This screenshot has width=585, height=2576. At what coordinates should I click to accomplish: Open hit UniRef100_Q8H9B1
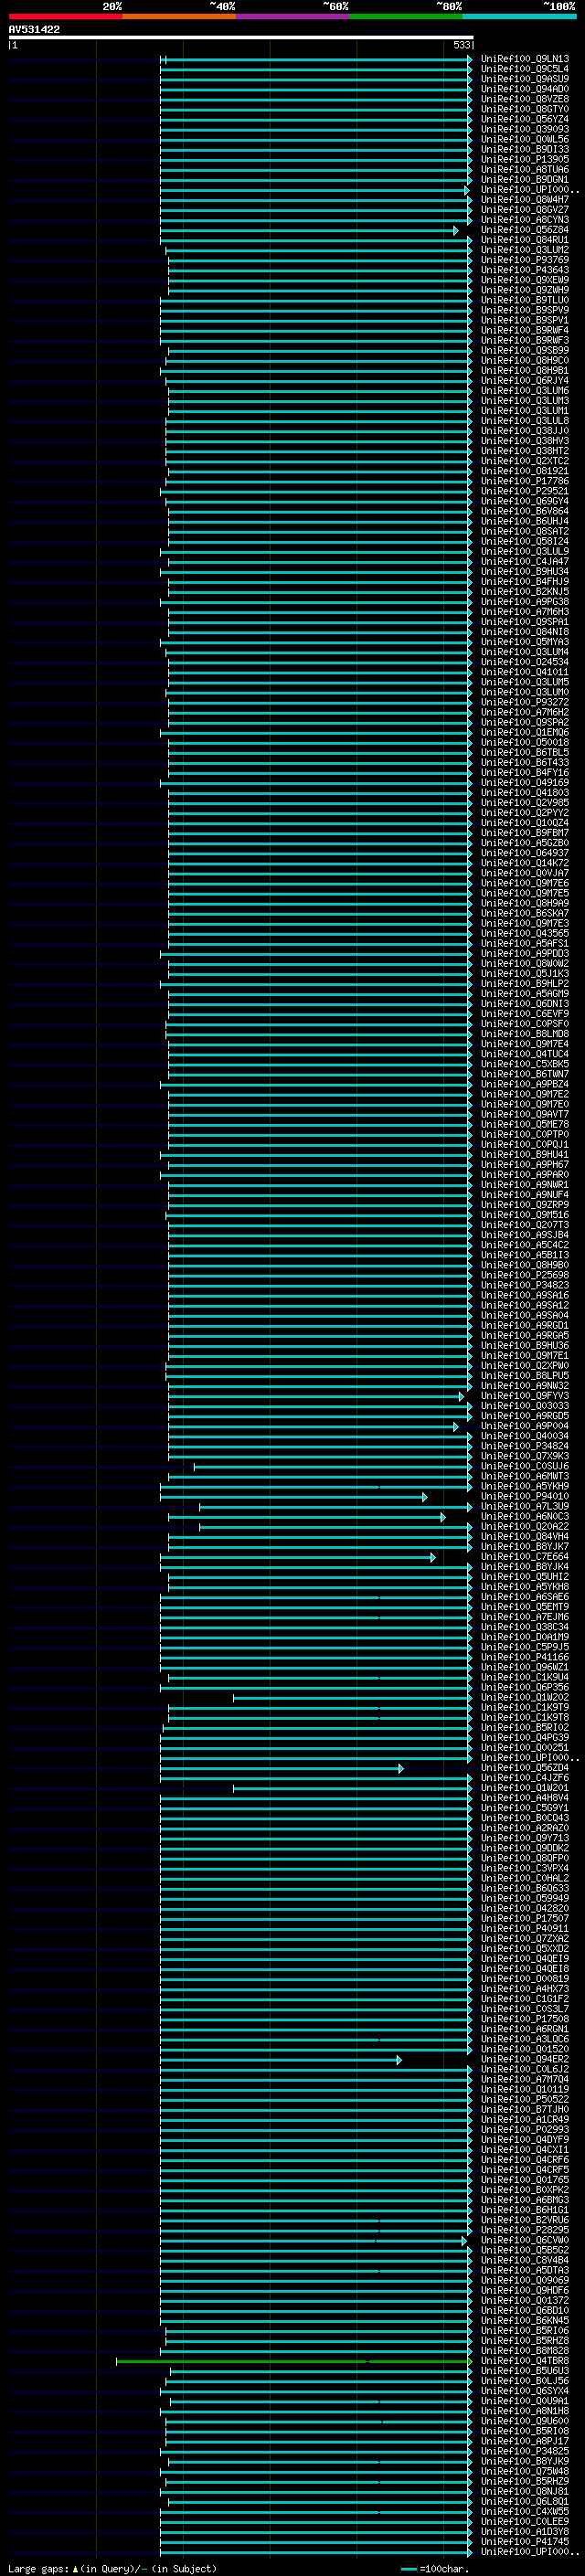point(525,370)
